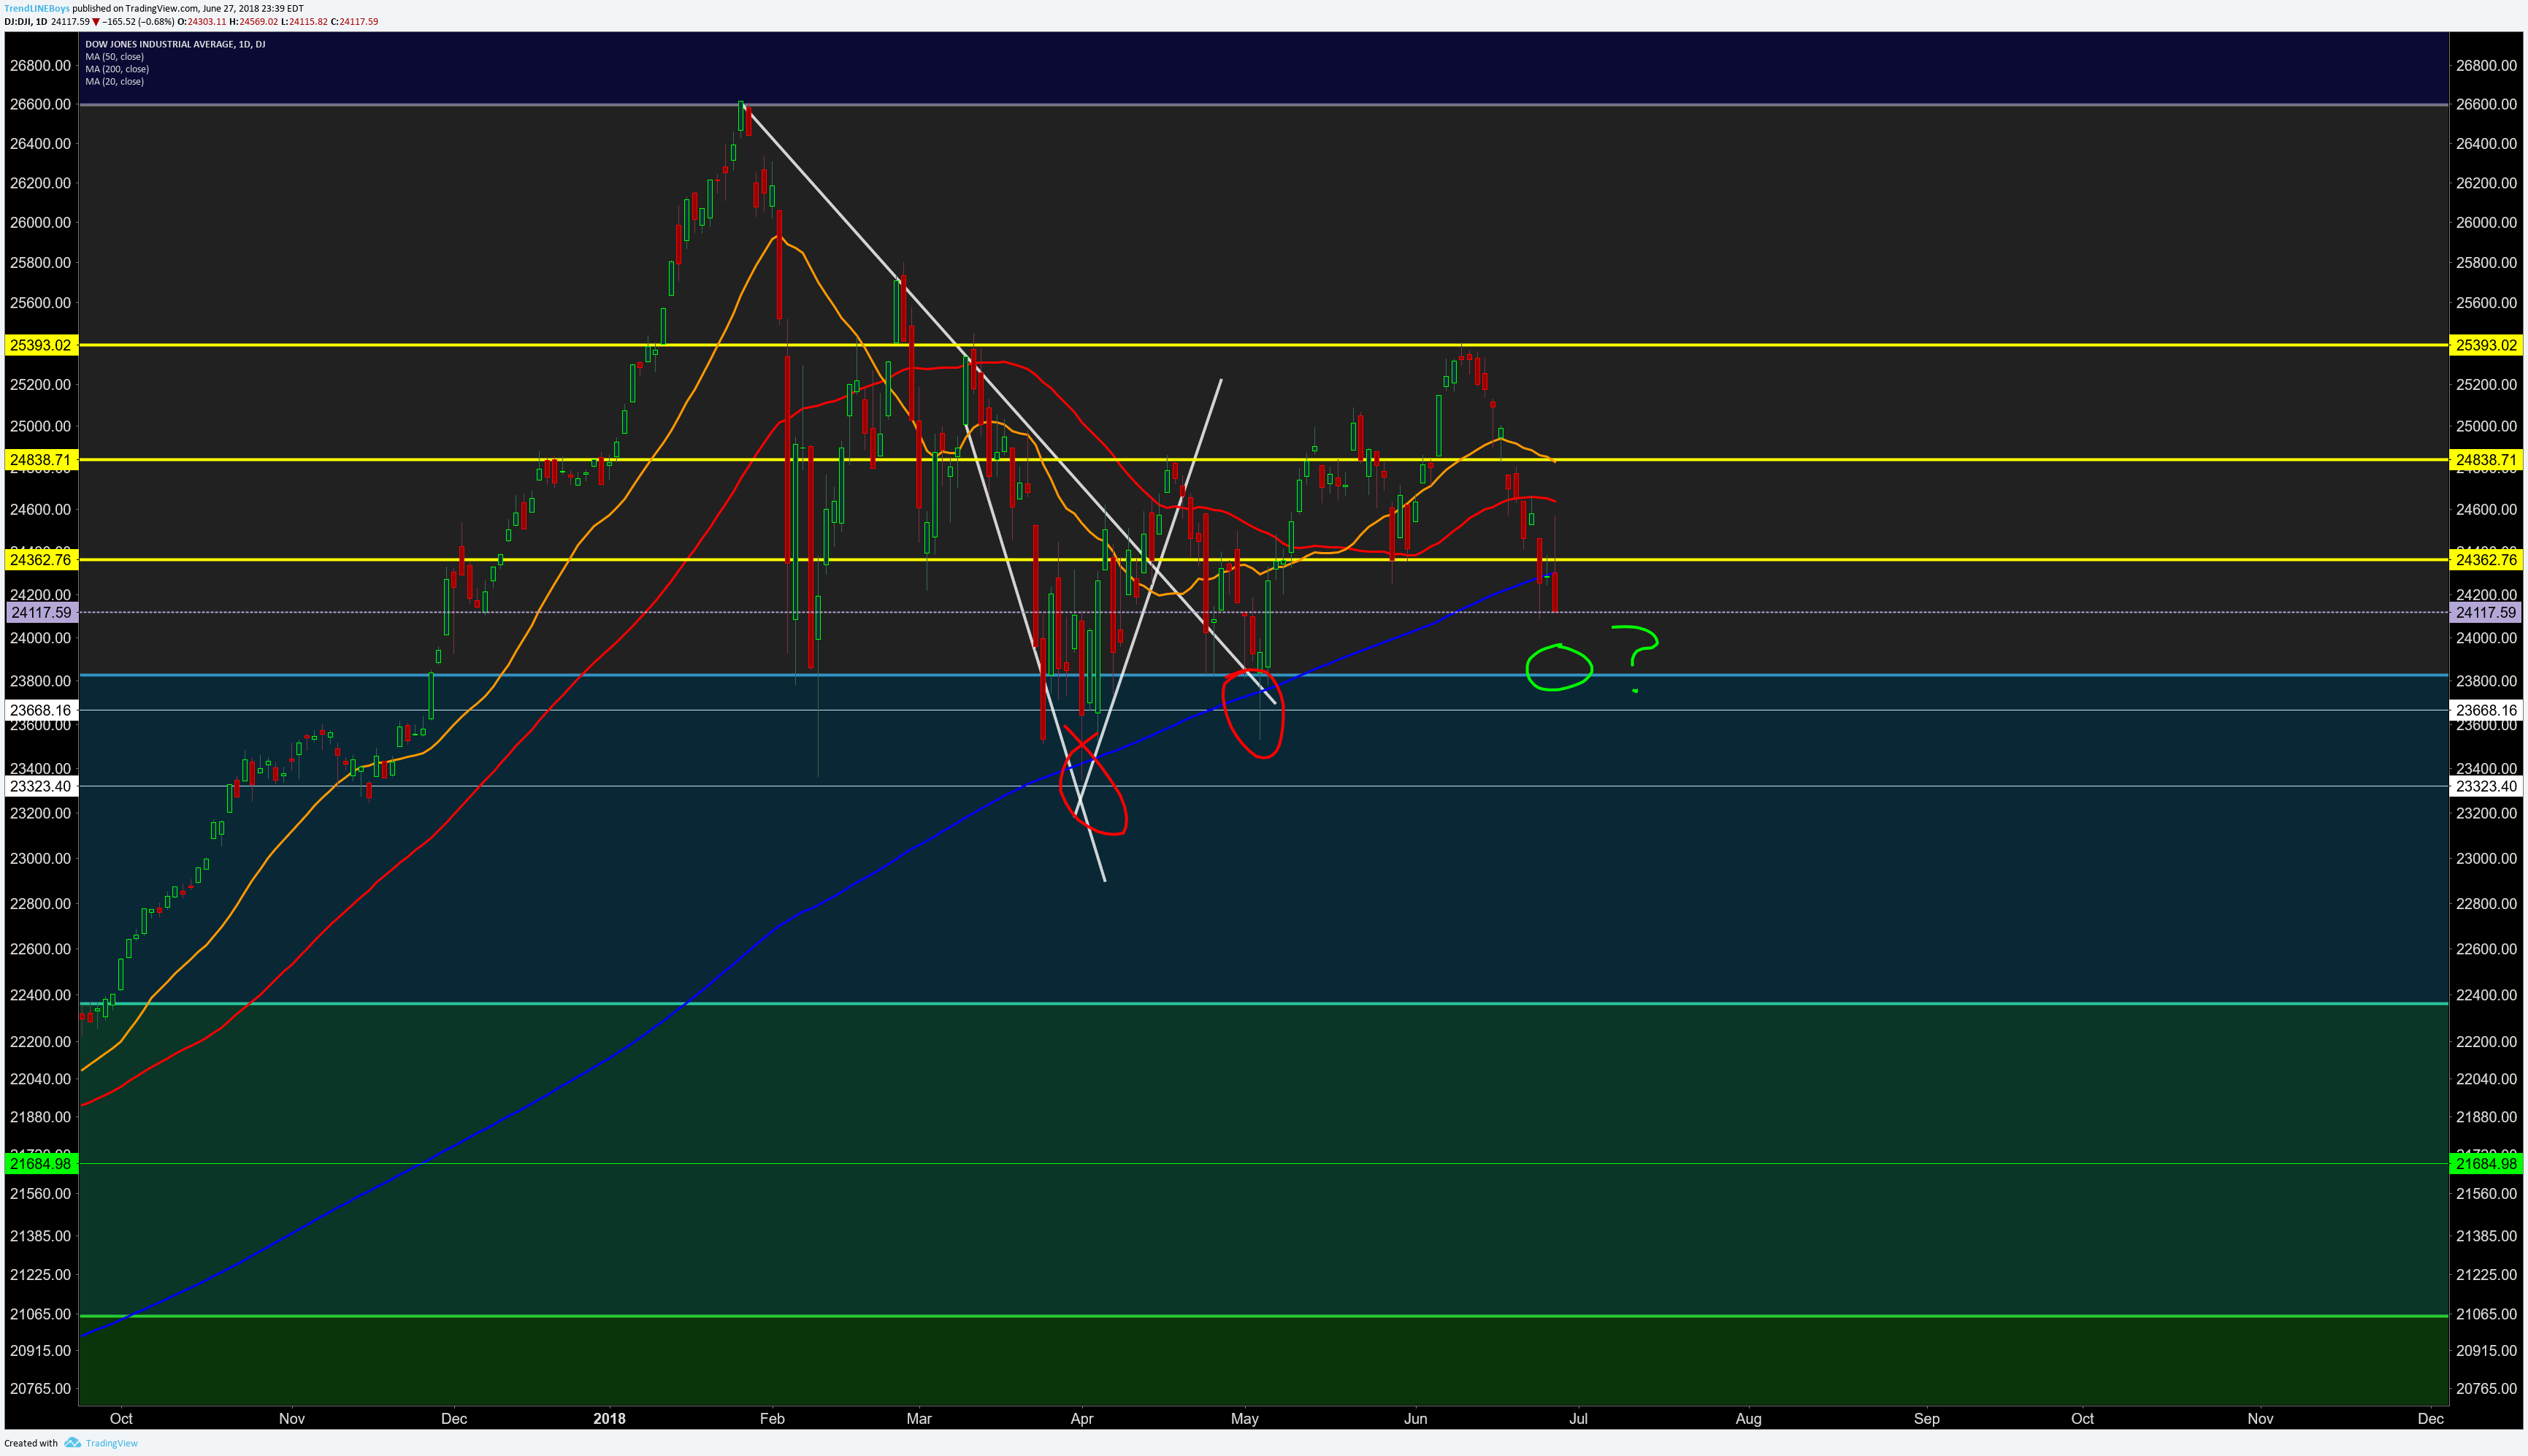
Task: Open the TrendLINEBoys author link
Action: point(37,9)
